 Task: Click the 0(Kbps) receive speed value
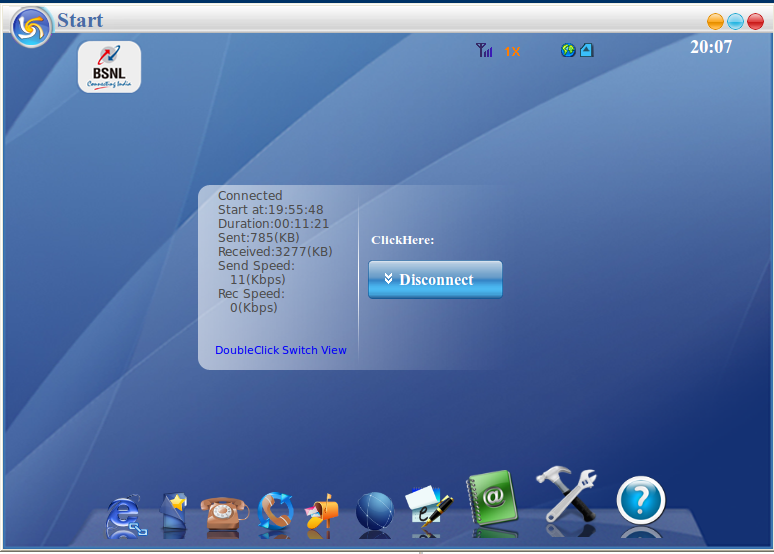point(254,308)
